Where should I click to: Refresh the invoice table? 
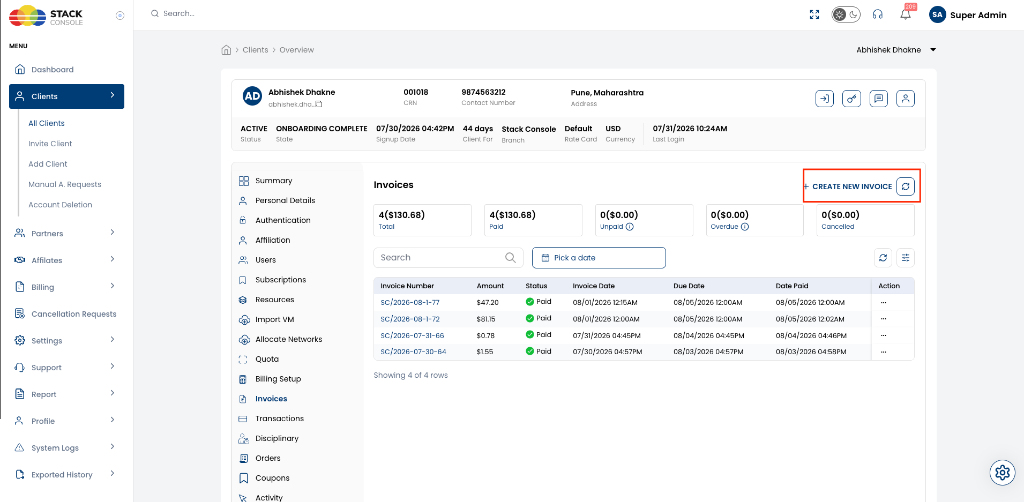coord(883,257)
